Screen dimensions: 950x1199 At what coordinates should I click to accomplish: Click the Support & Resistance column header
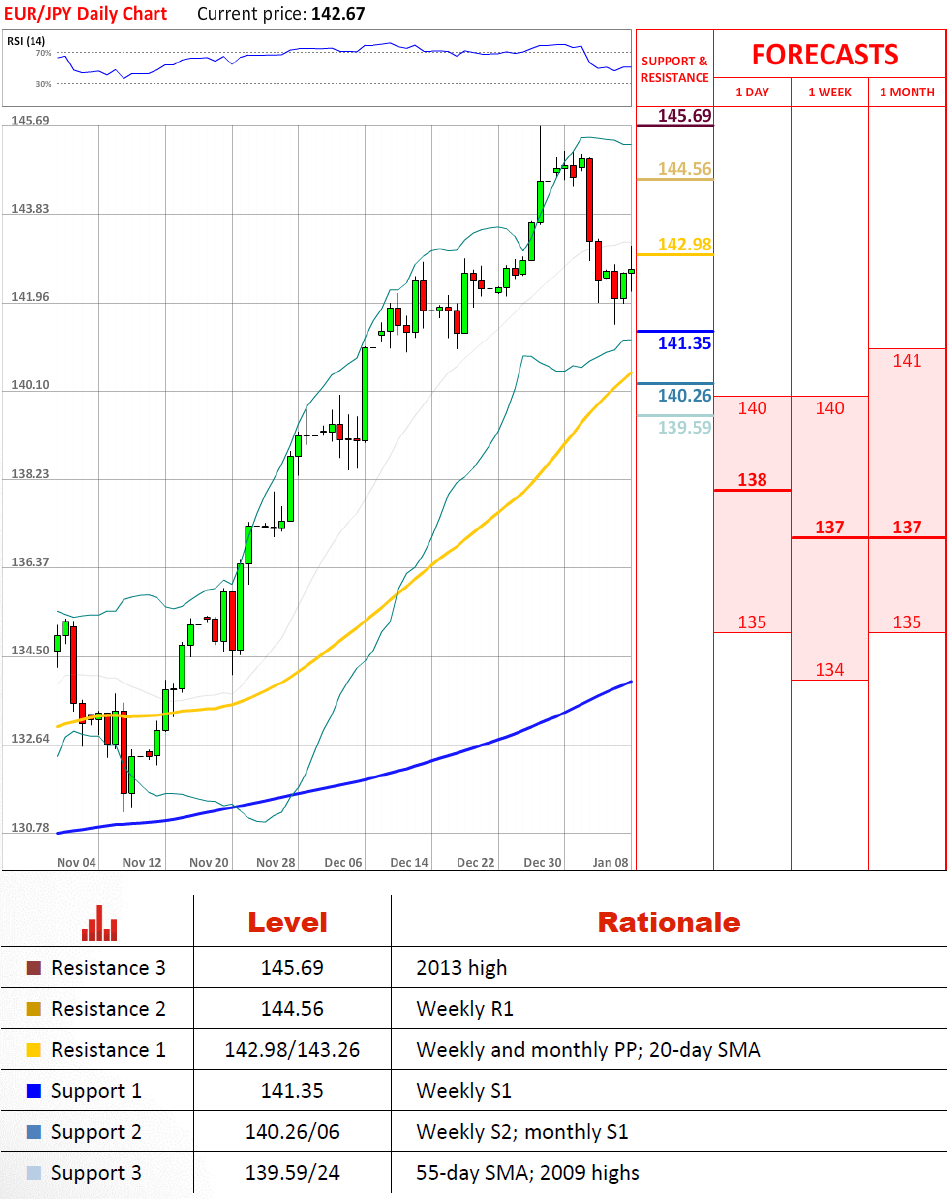[674, 69]
